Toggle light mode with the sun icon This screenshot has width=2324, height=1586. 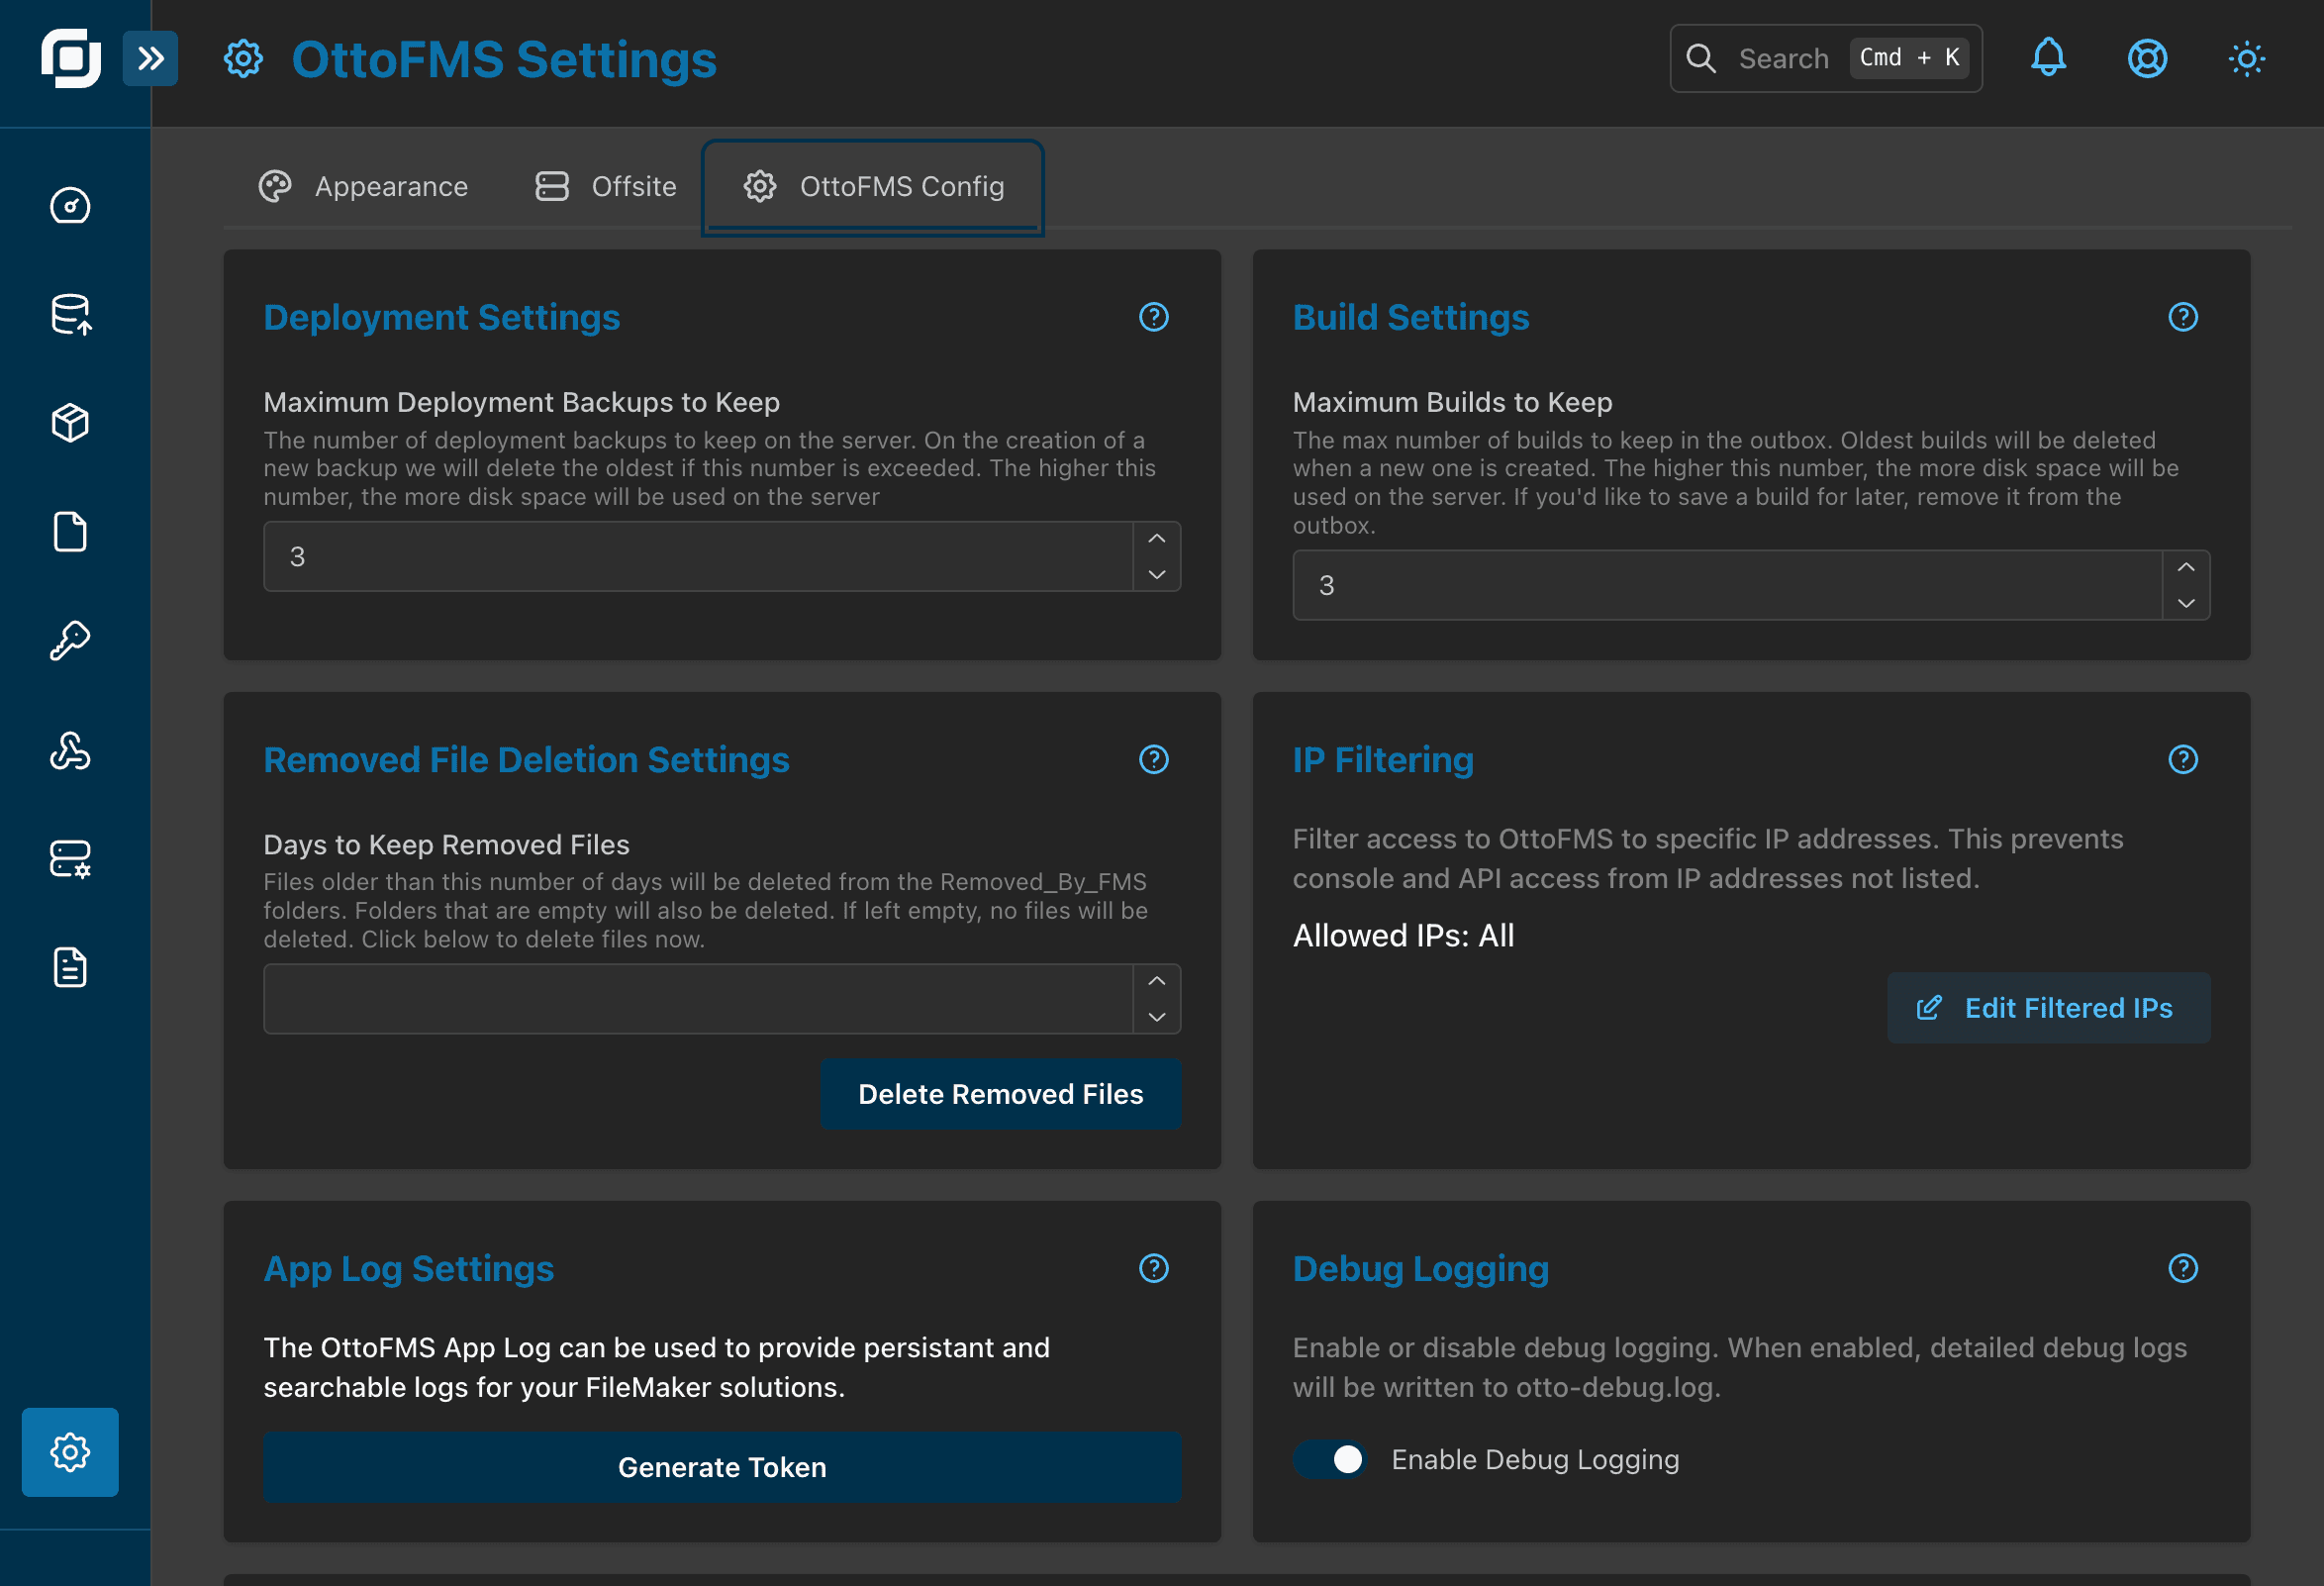[2246, 58]
